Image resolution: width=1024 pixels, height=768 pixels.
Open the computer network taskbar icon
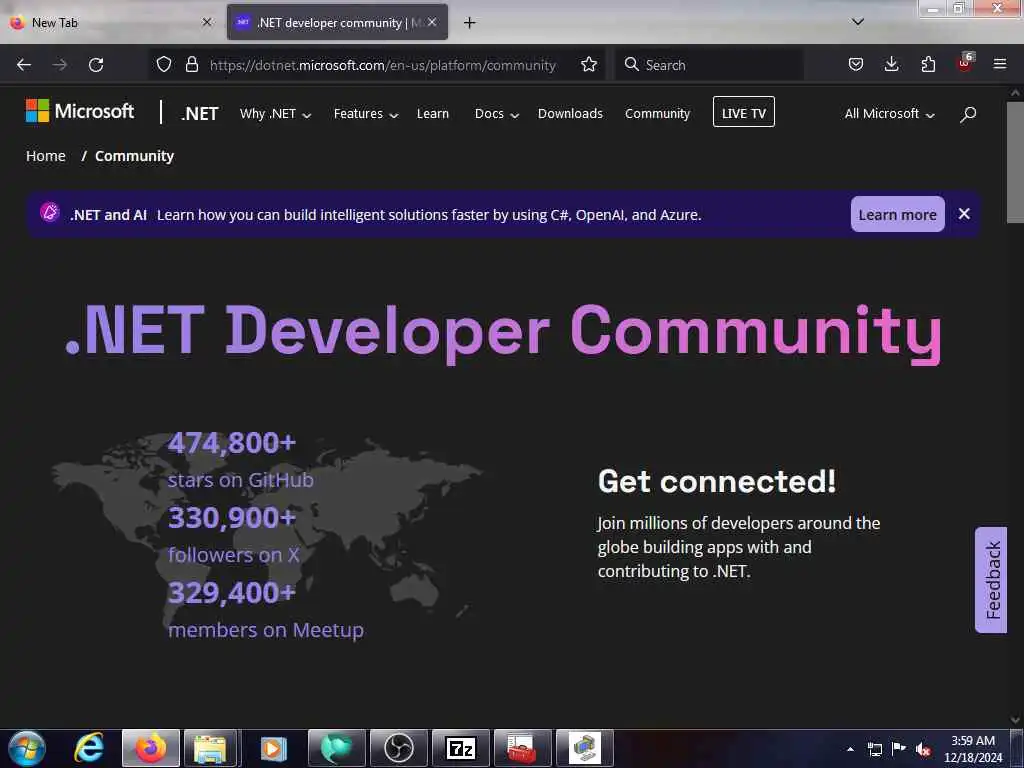[x=584, y=748]
